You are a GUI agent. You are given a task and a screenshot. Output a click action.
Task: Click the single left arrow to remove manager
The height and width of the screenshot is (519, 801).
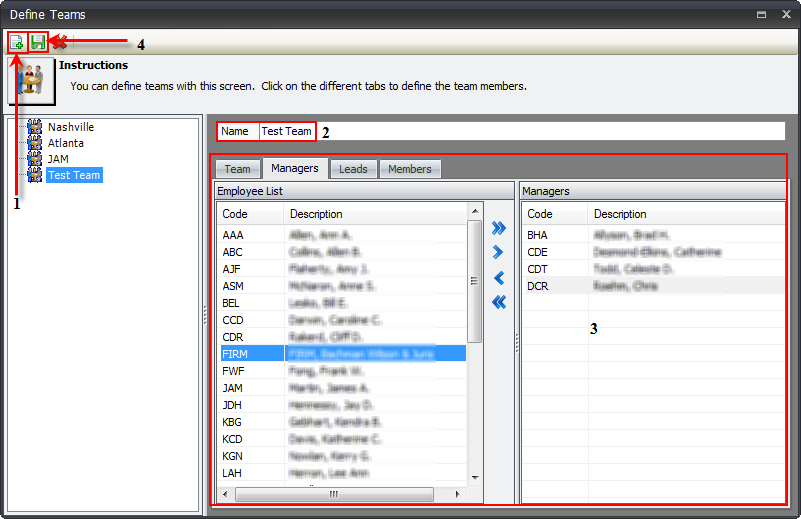(499, 278)
